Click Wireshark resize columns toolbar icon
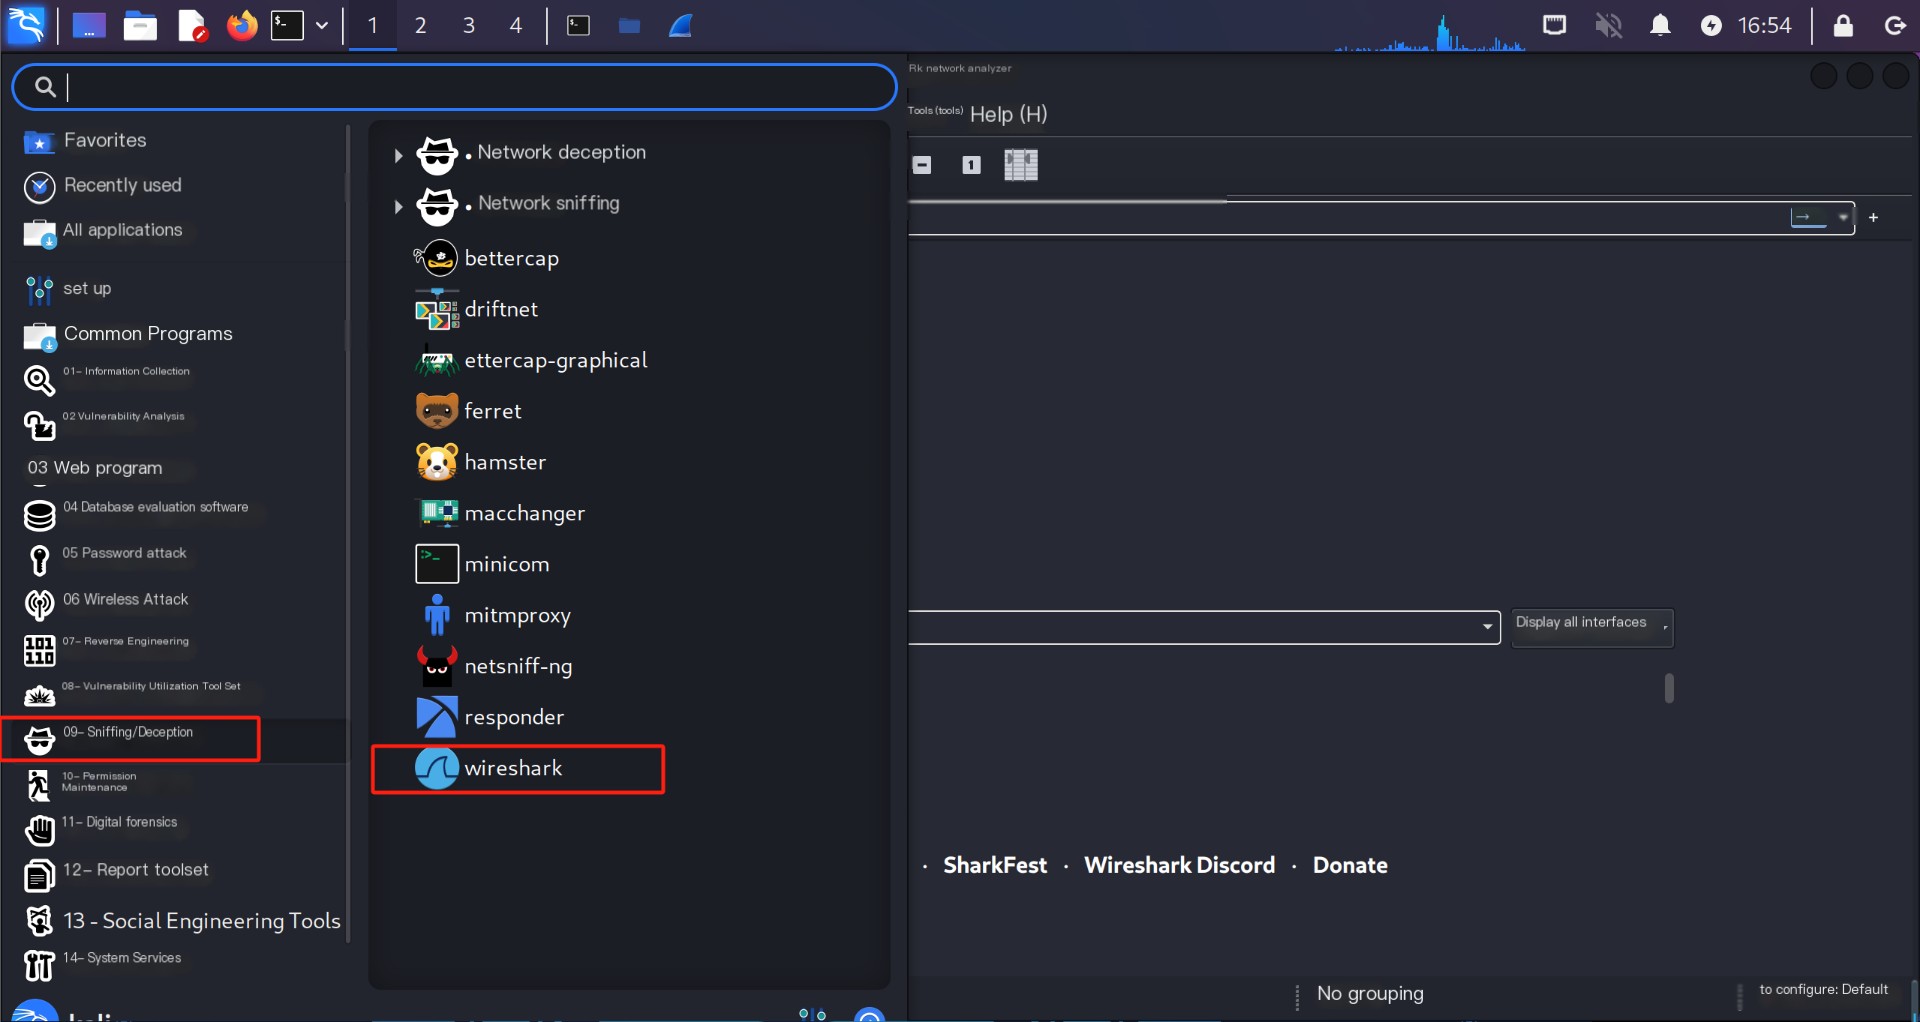This screenshot has width=1920, height=1022. click(x=1020, y=165)
